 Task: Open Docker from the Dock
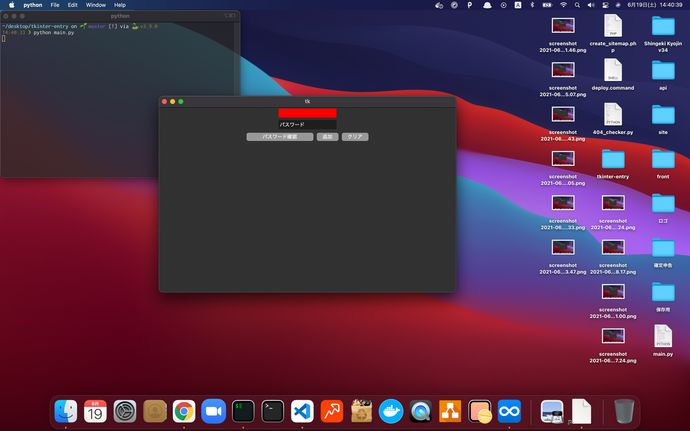(x=391, y=411)
